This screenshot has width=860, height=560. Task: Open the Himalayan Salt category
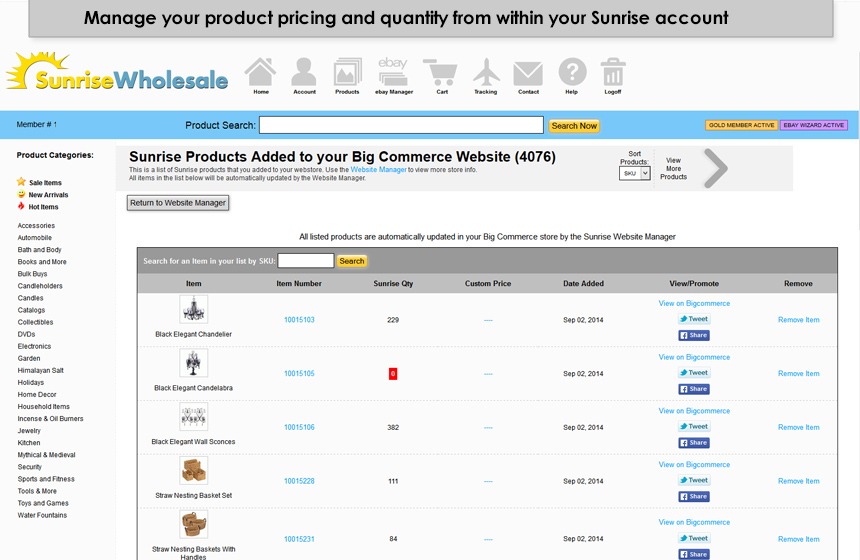pyautogui.click(x=41, y=370)
